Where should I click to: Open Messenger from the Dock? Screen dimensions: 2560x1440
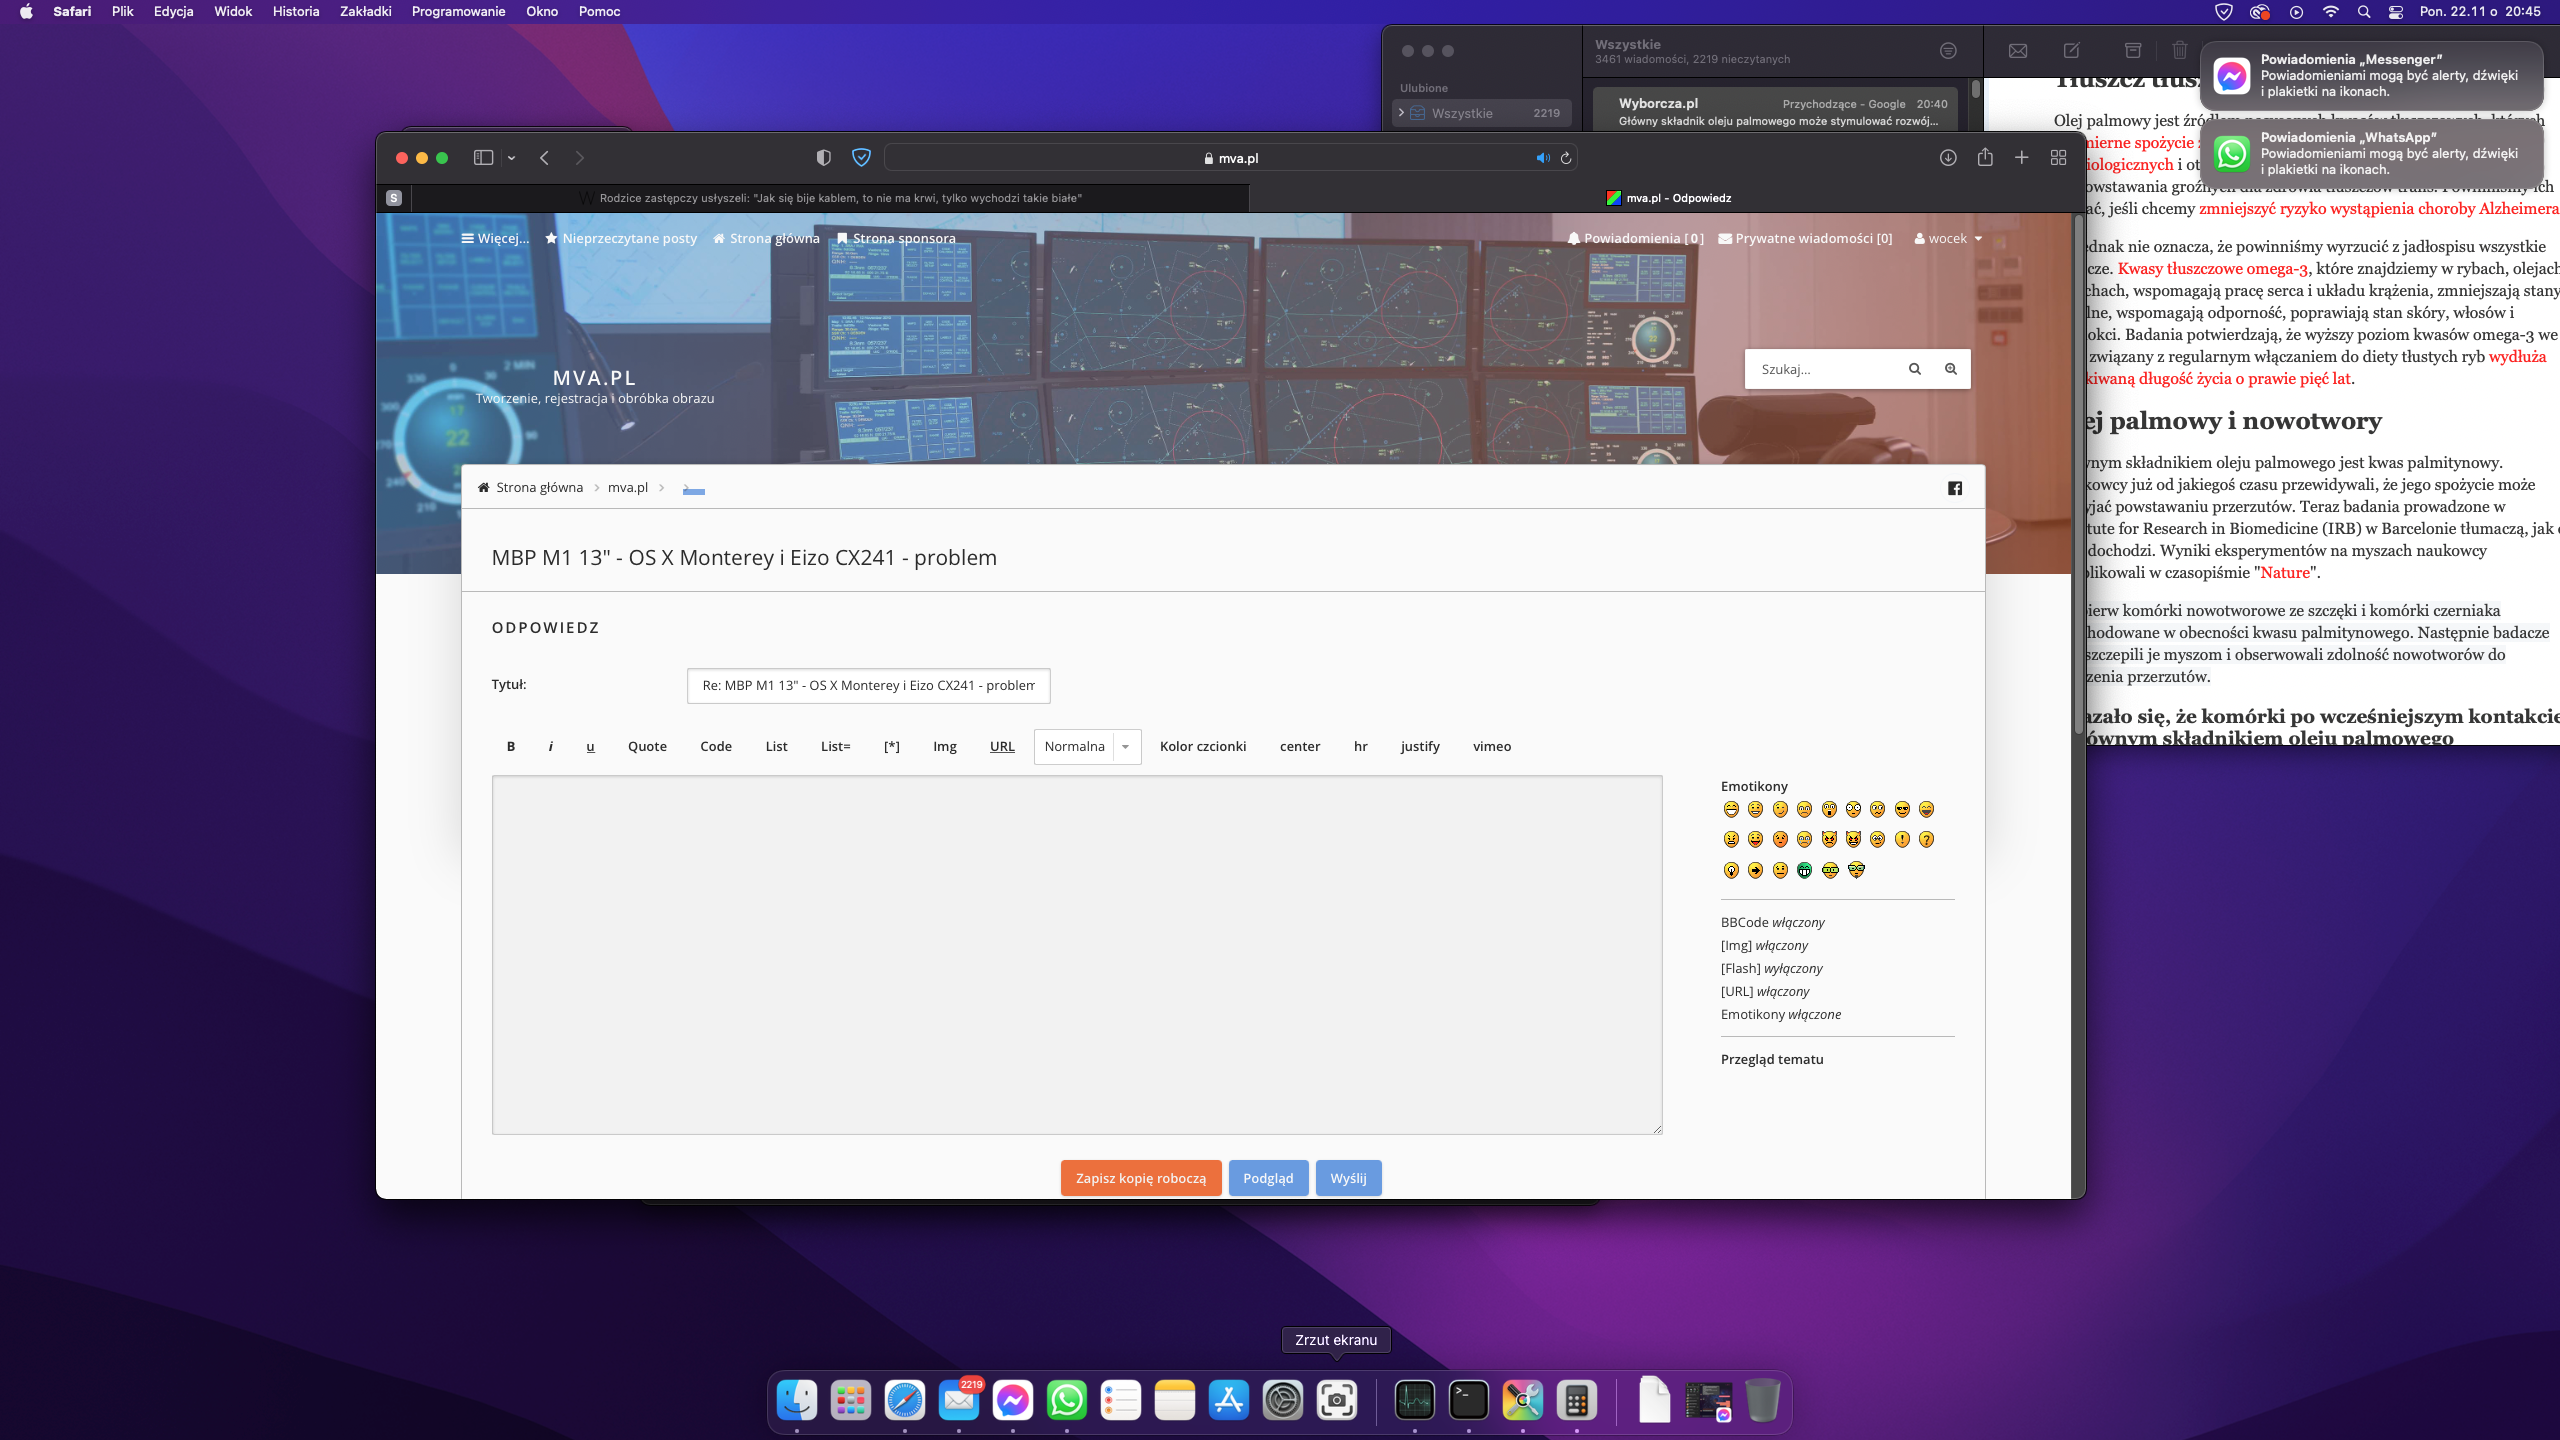[x=1012, y=1400]
